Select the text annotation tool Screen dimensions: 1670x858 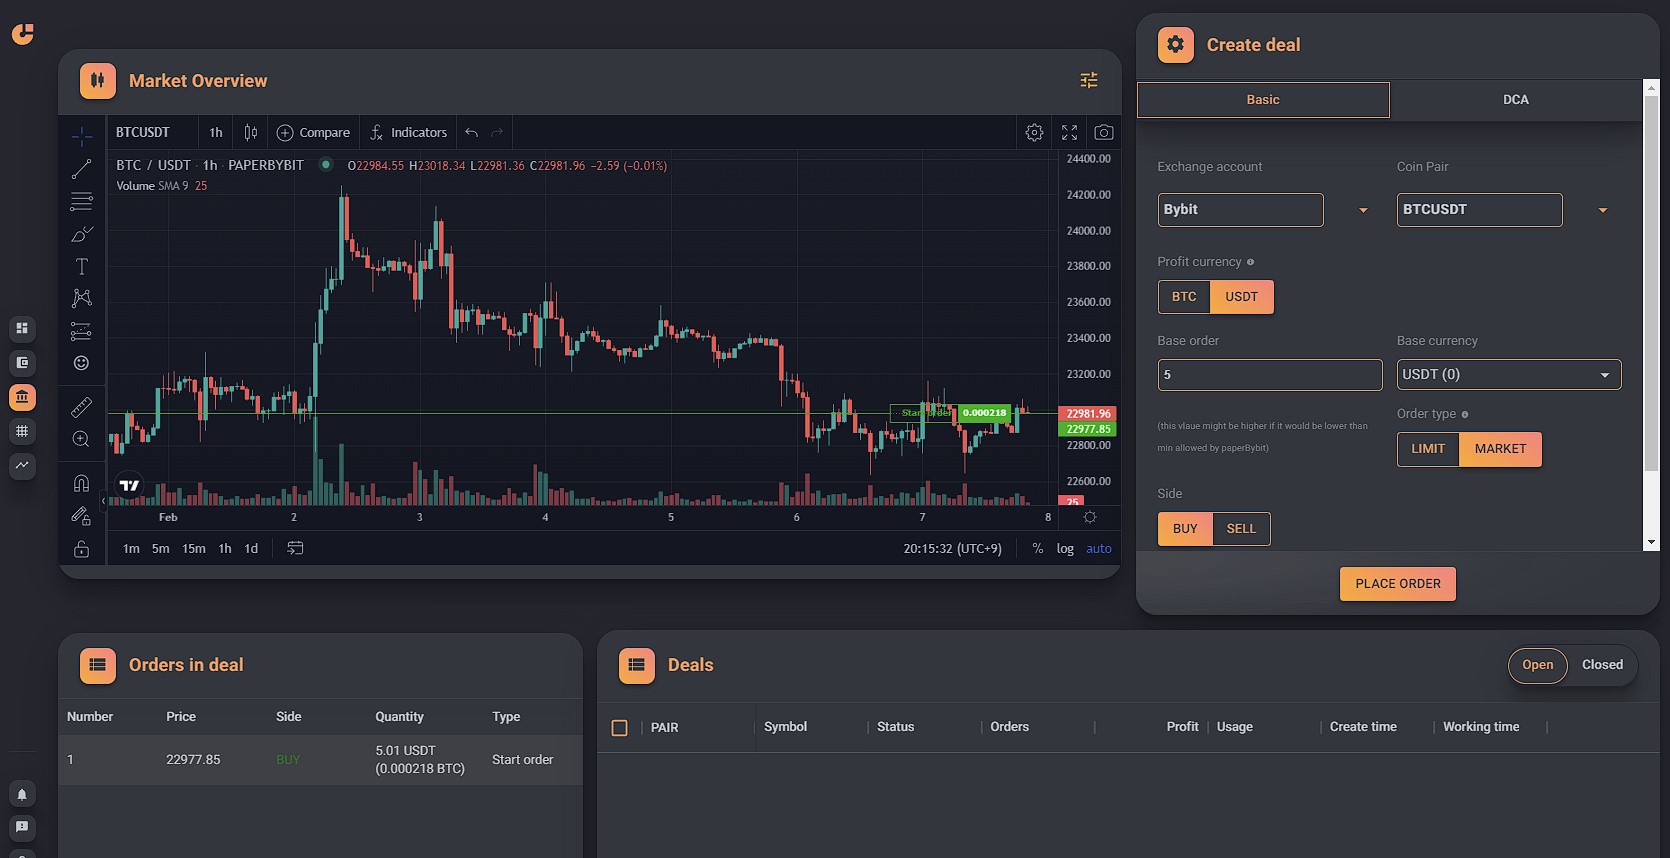coord(82,266)
